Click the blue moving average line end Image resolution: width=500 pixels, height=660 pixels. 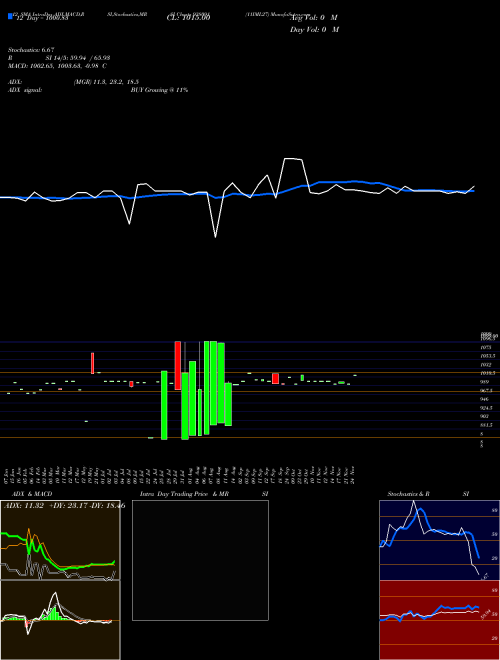[x=473, y=191]
